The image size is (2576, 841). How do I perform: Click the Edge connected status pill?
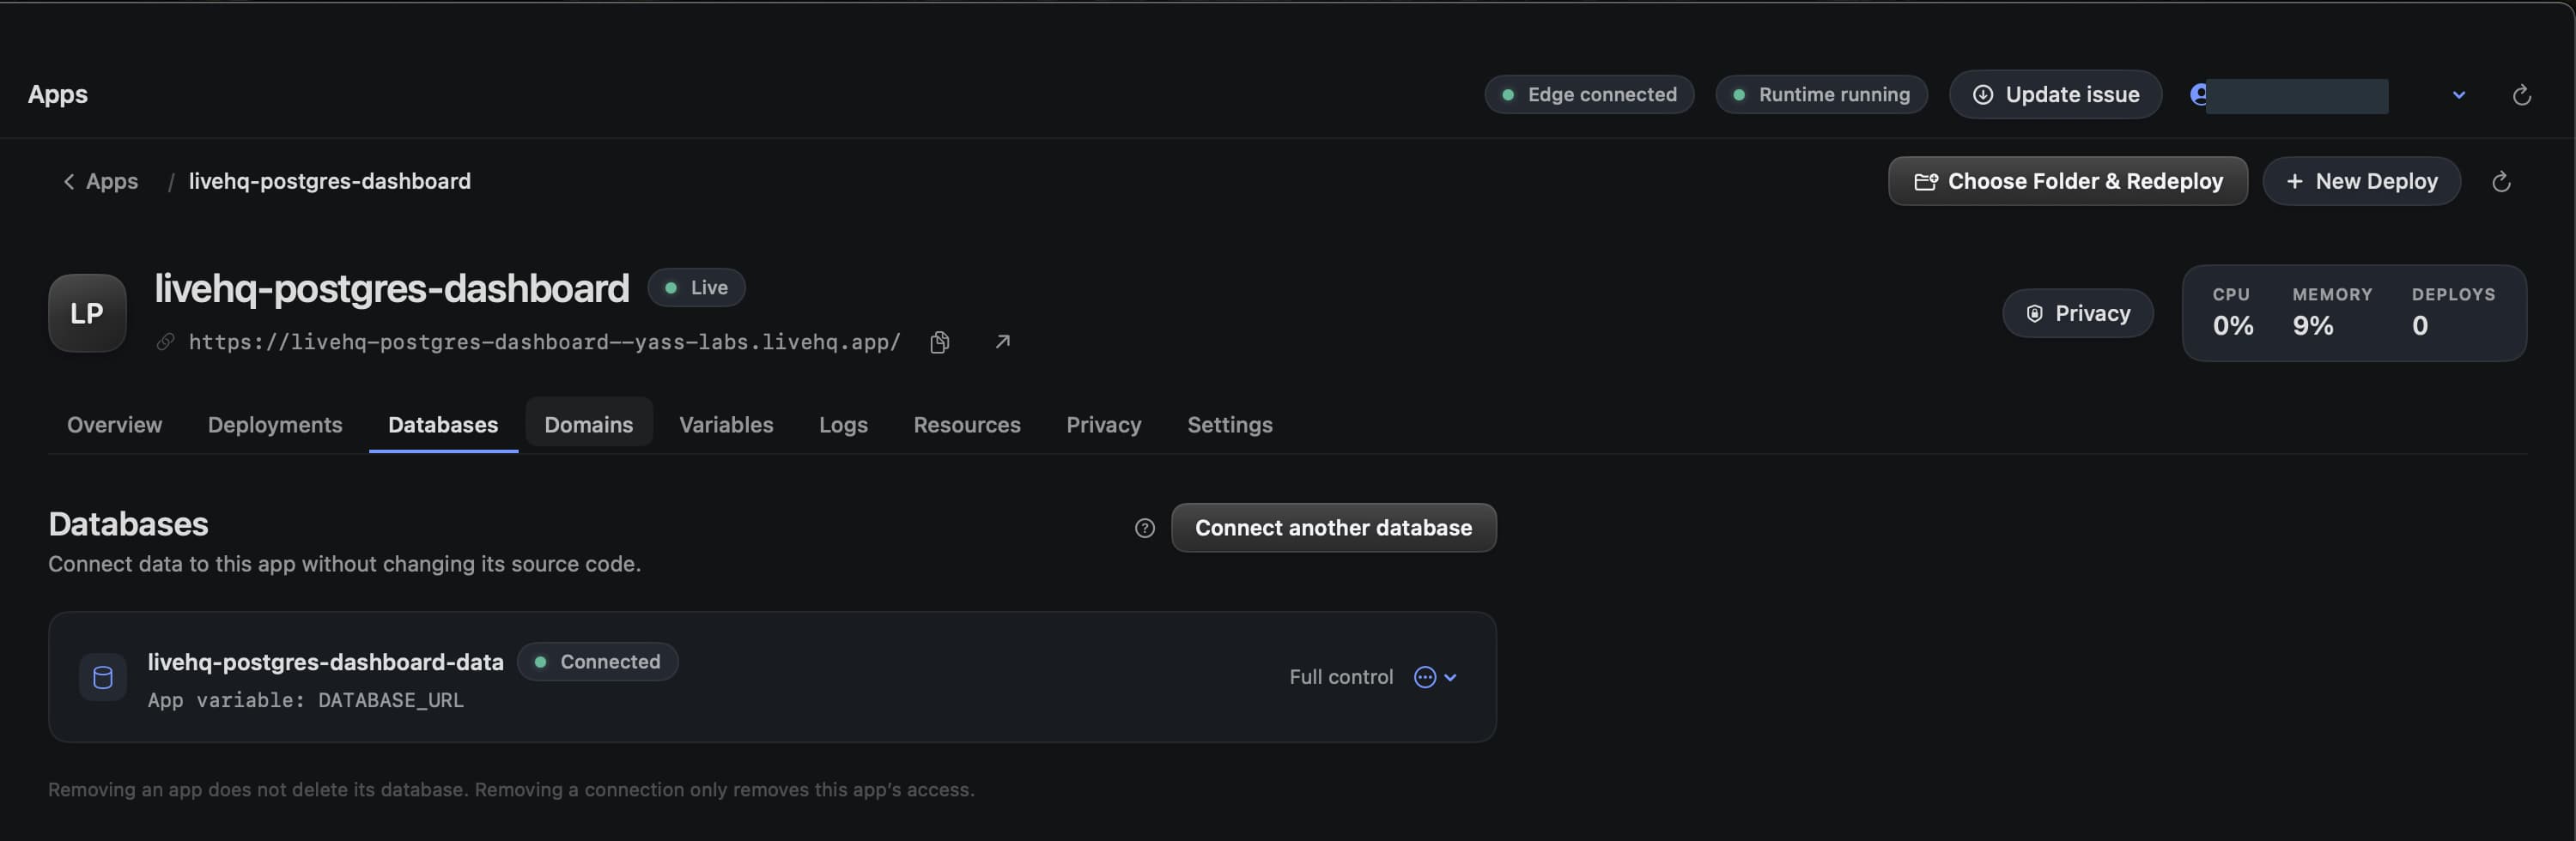coord(1589,95)
